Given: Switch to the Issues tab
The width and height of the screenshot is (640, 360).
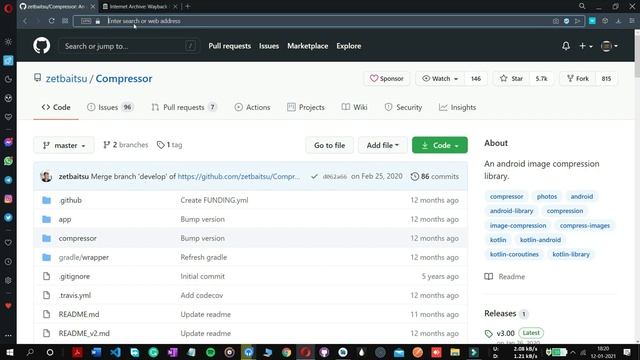Looking at the screenshot, I should pos(110,107).
